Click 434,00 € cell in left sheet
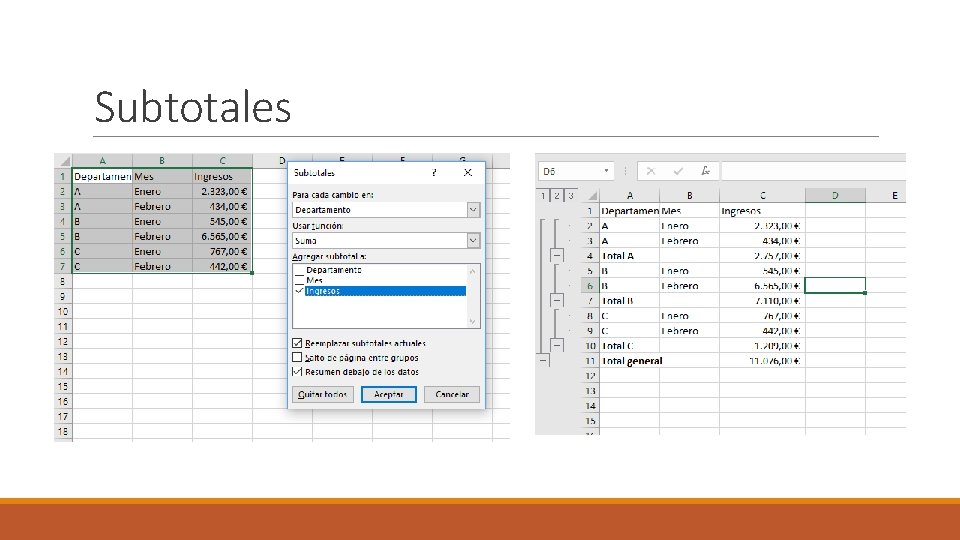Image resolution: width=960 pixels, height=540 pixels. pyautogui.click(x=222, y=206)
